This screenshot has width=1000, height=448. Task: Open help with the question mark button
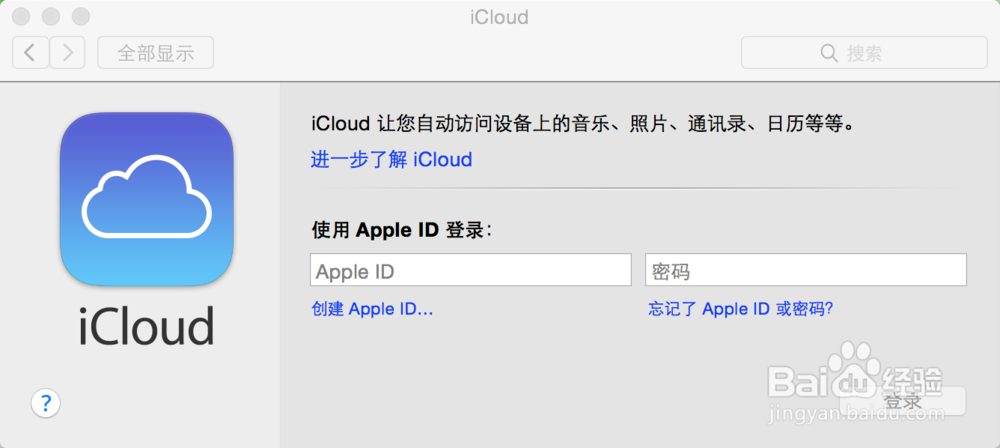(x=46, y=403)
